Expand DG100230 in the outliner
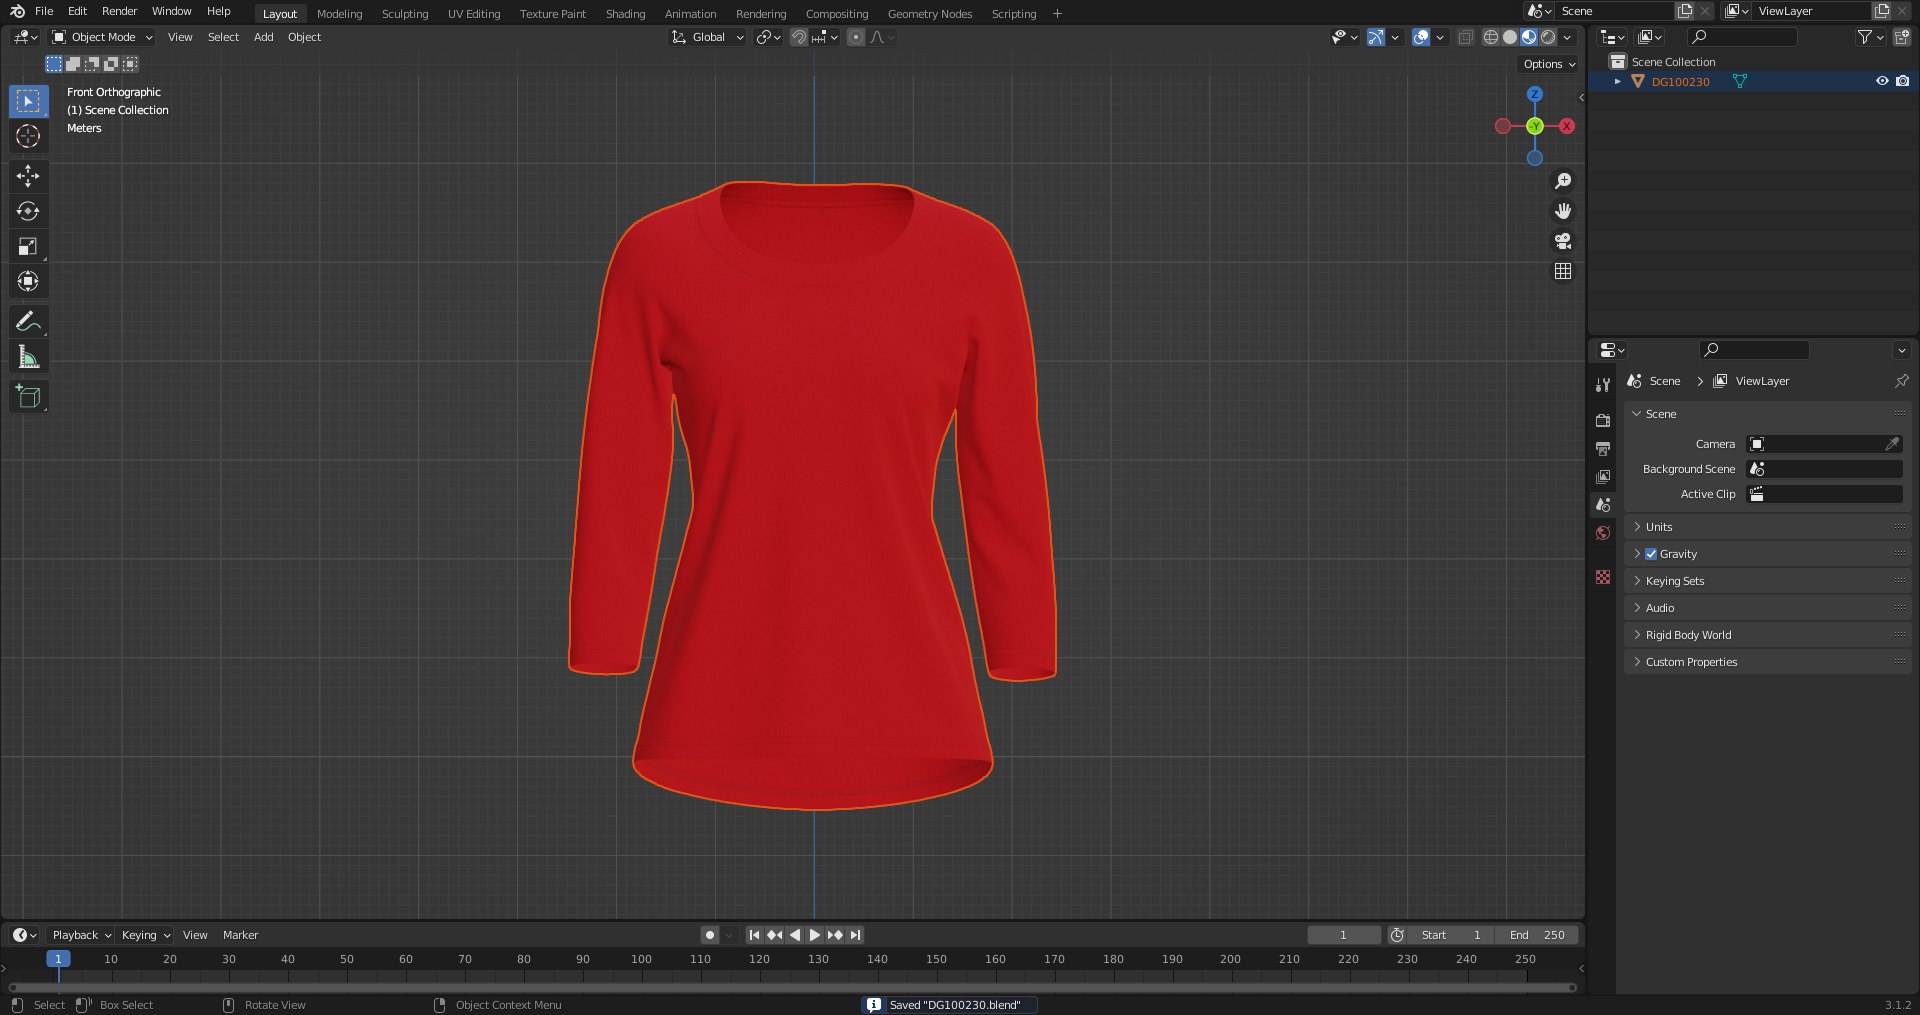This screenshot has height=1015, width=1920. (1617, 81)
